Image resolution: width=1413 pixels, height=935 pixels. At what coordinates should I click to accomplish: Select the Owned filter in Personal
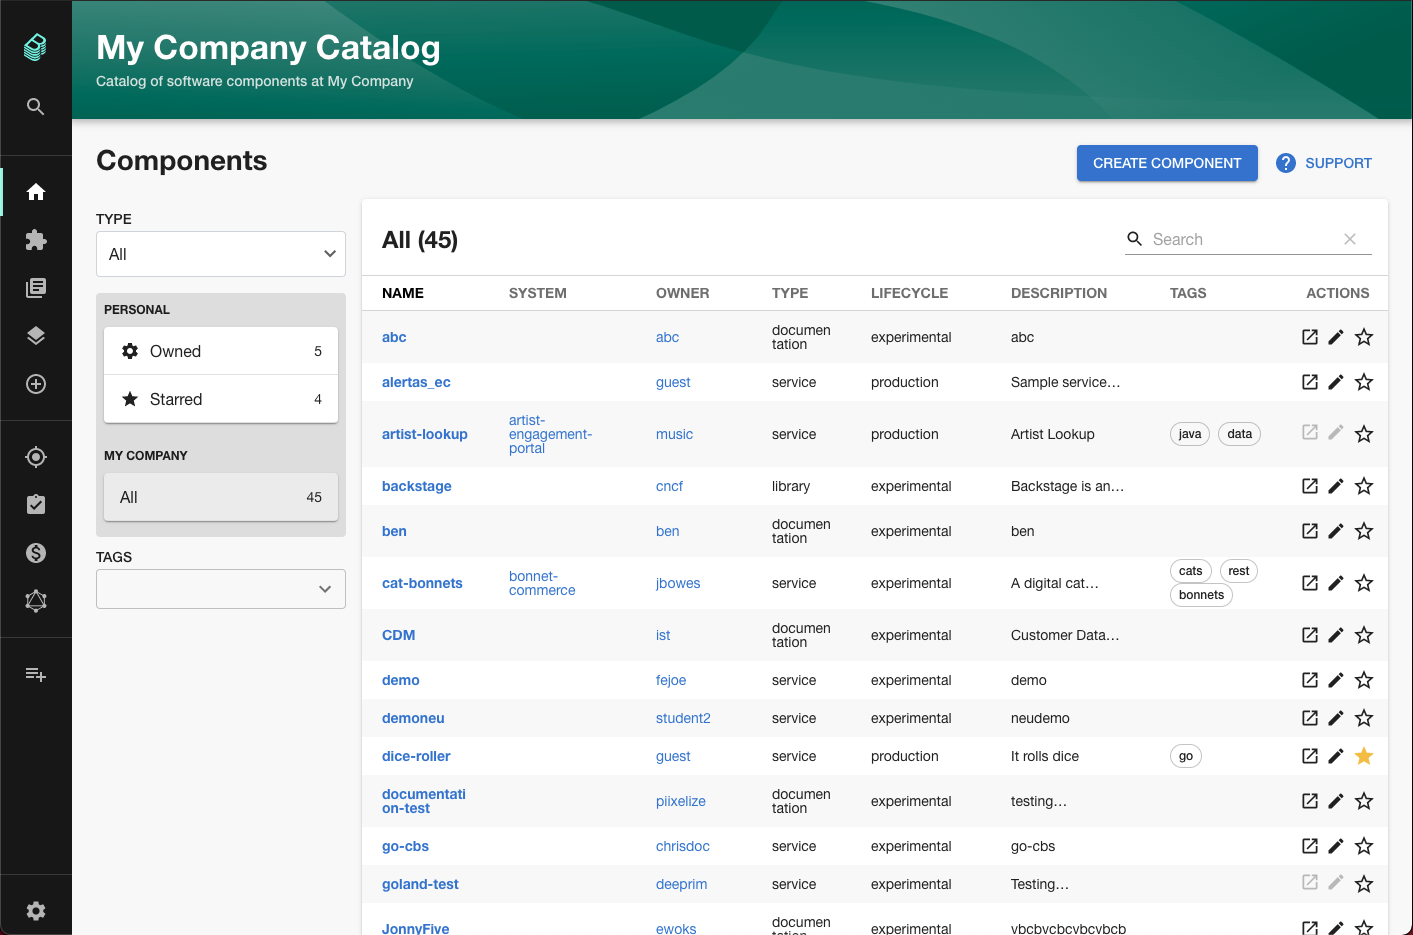click(x=221, y=351)
